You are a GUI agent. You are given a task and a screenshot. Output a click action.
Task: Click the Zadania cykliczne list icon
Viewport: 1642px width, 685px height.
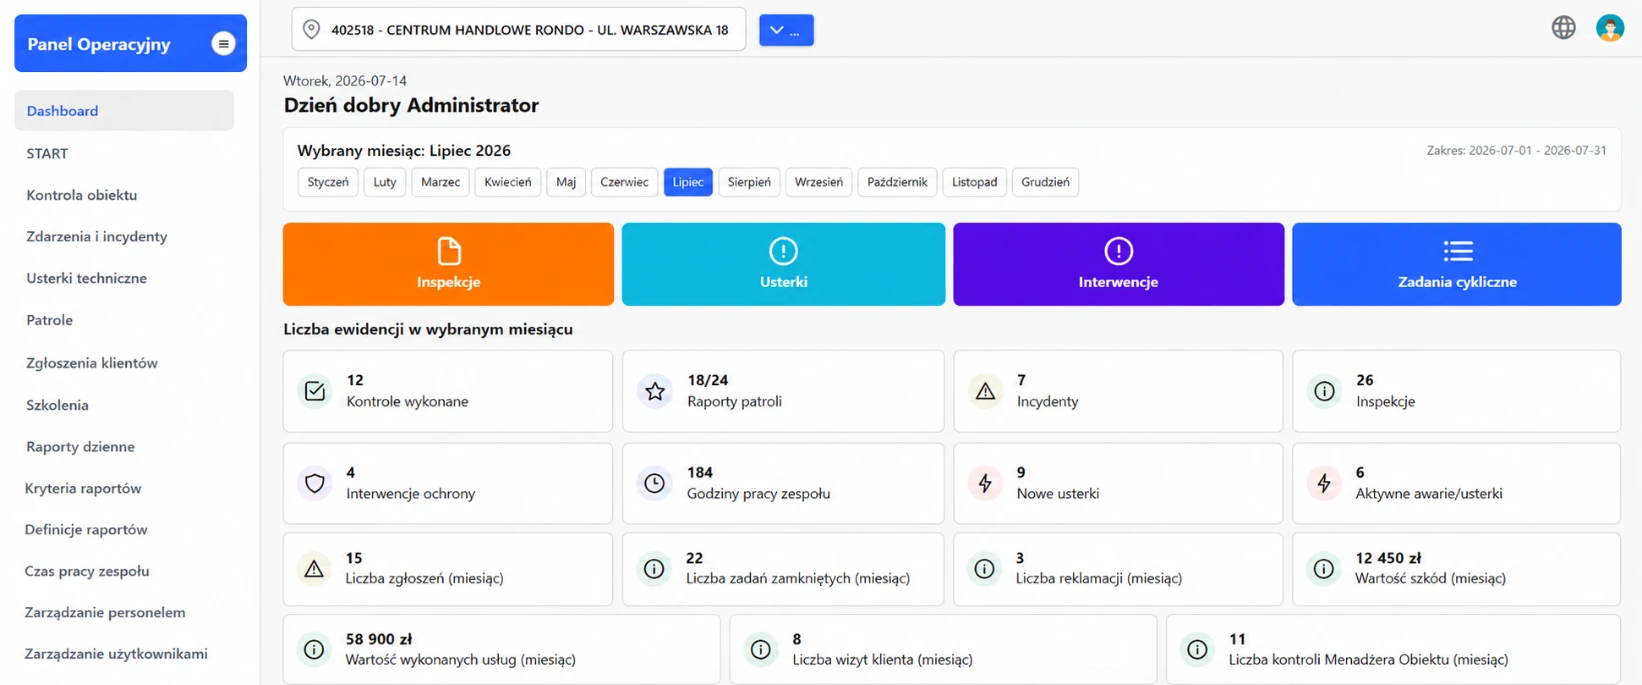(1458, 251)
